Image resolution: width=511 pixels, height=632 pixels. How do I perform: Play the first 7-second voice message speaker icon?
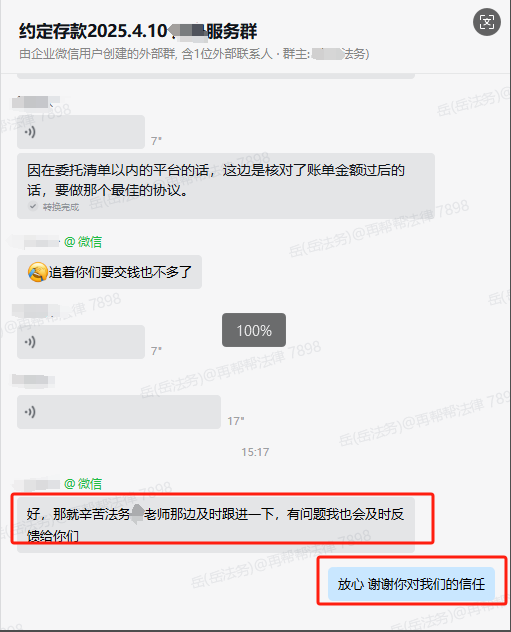coord(30,132)
